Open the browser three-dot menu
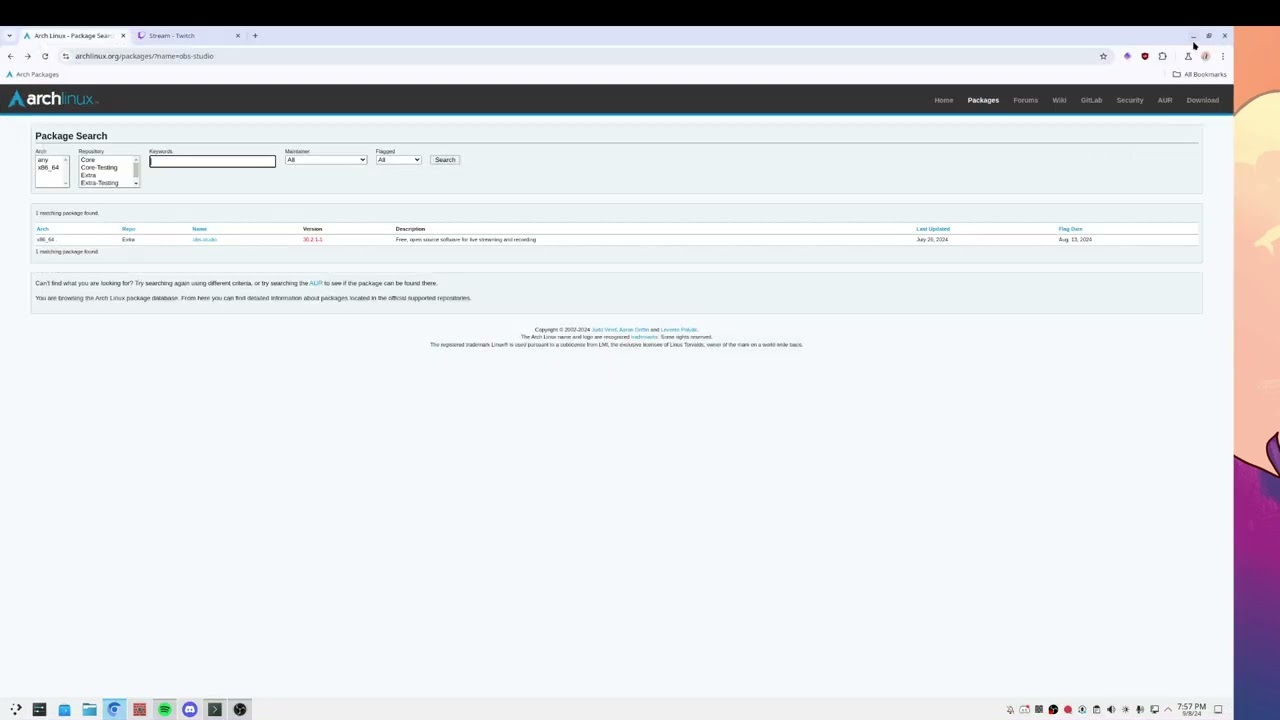Viewport: 1280px width, 720px height. (1222, 56)
